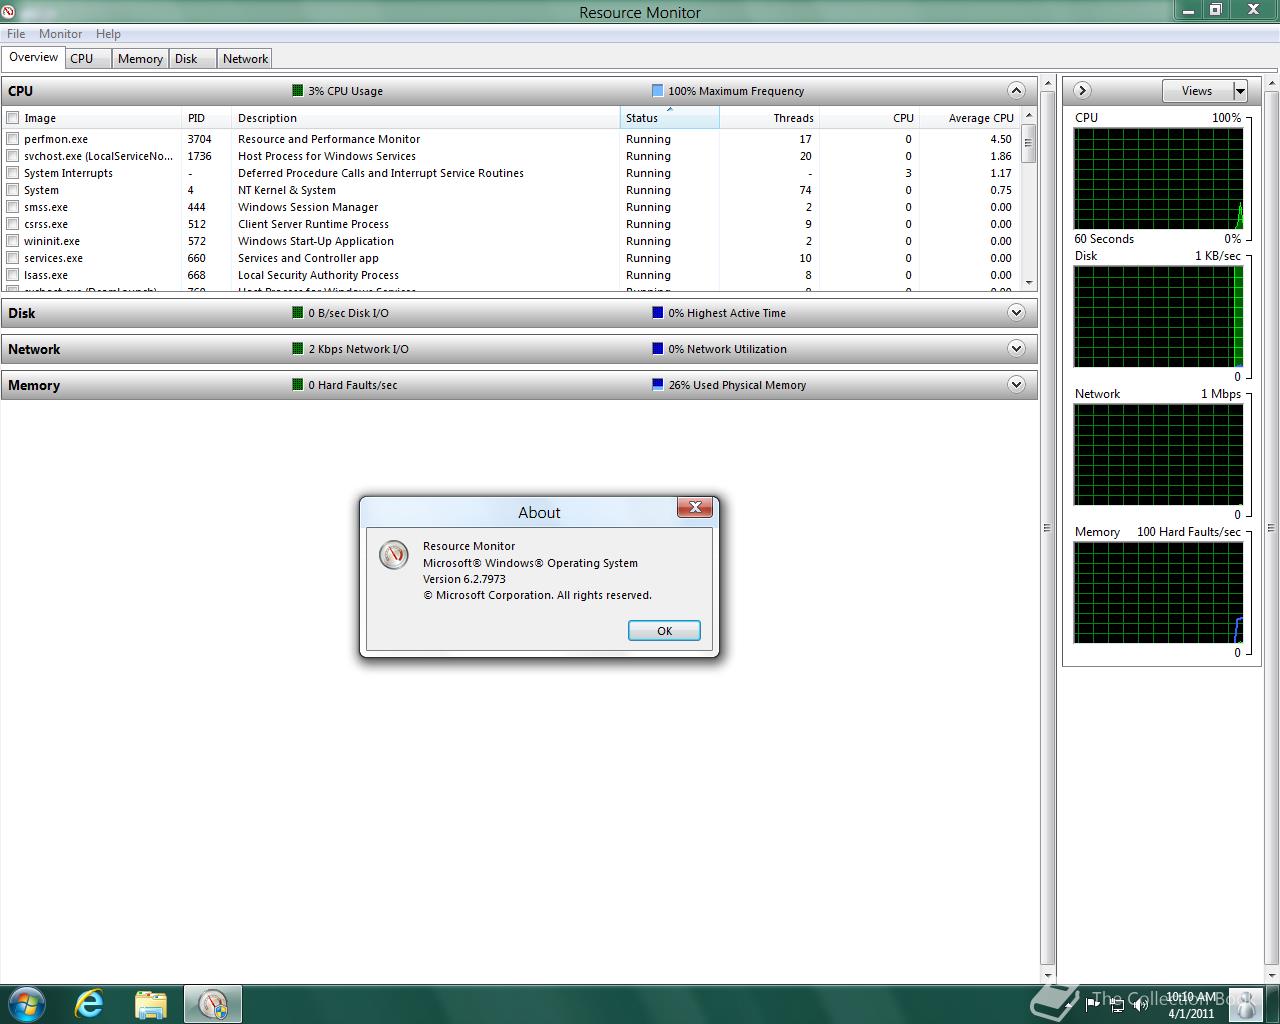Click the green Disk I/O indicator square
Image resolution: width=1280 pixels, height=1024 pixels.
297,312
